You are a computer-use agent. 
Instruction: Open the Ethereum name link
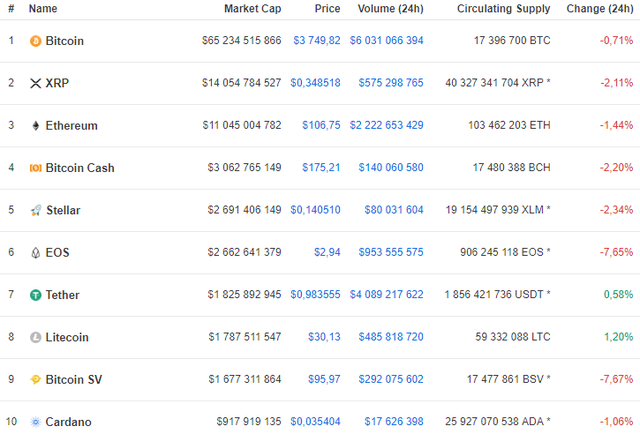(x=71, y=126)
